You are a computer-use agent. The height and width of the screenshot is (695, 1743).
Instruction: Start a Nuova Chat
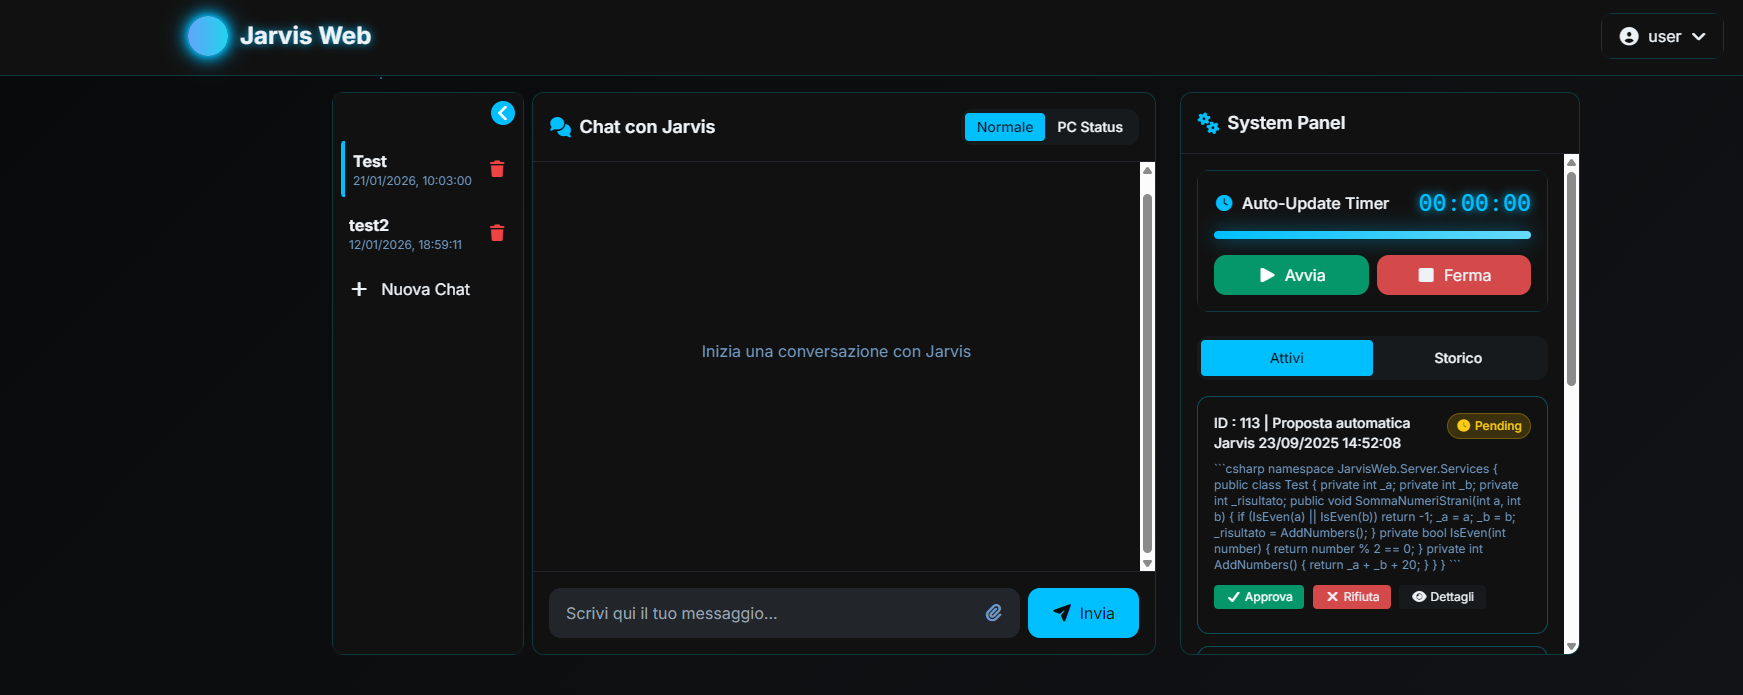pos(411,289)
